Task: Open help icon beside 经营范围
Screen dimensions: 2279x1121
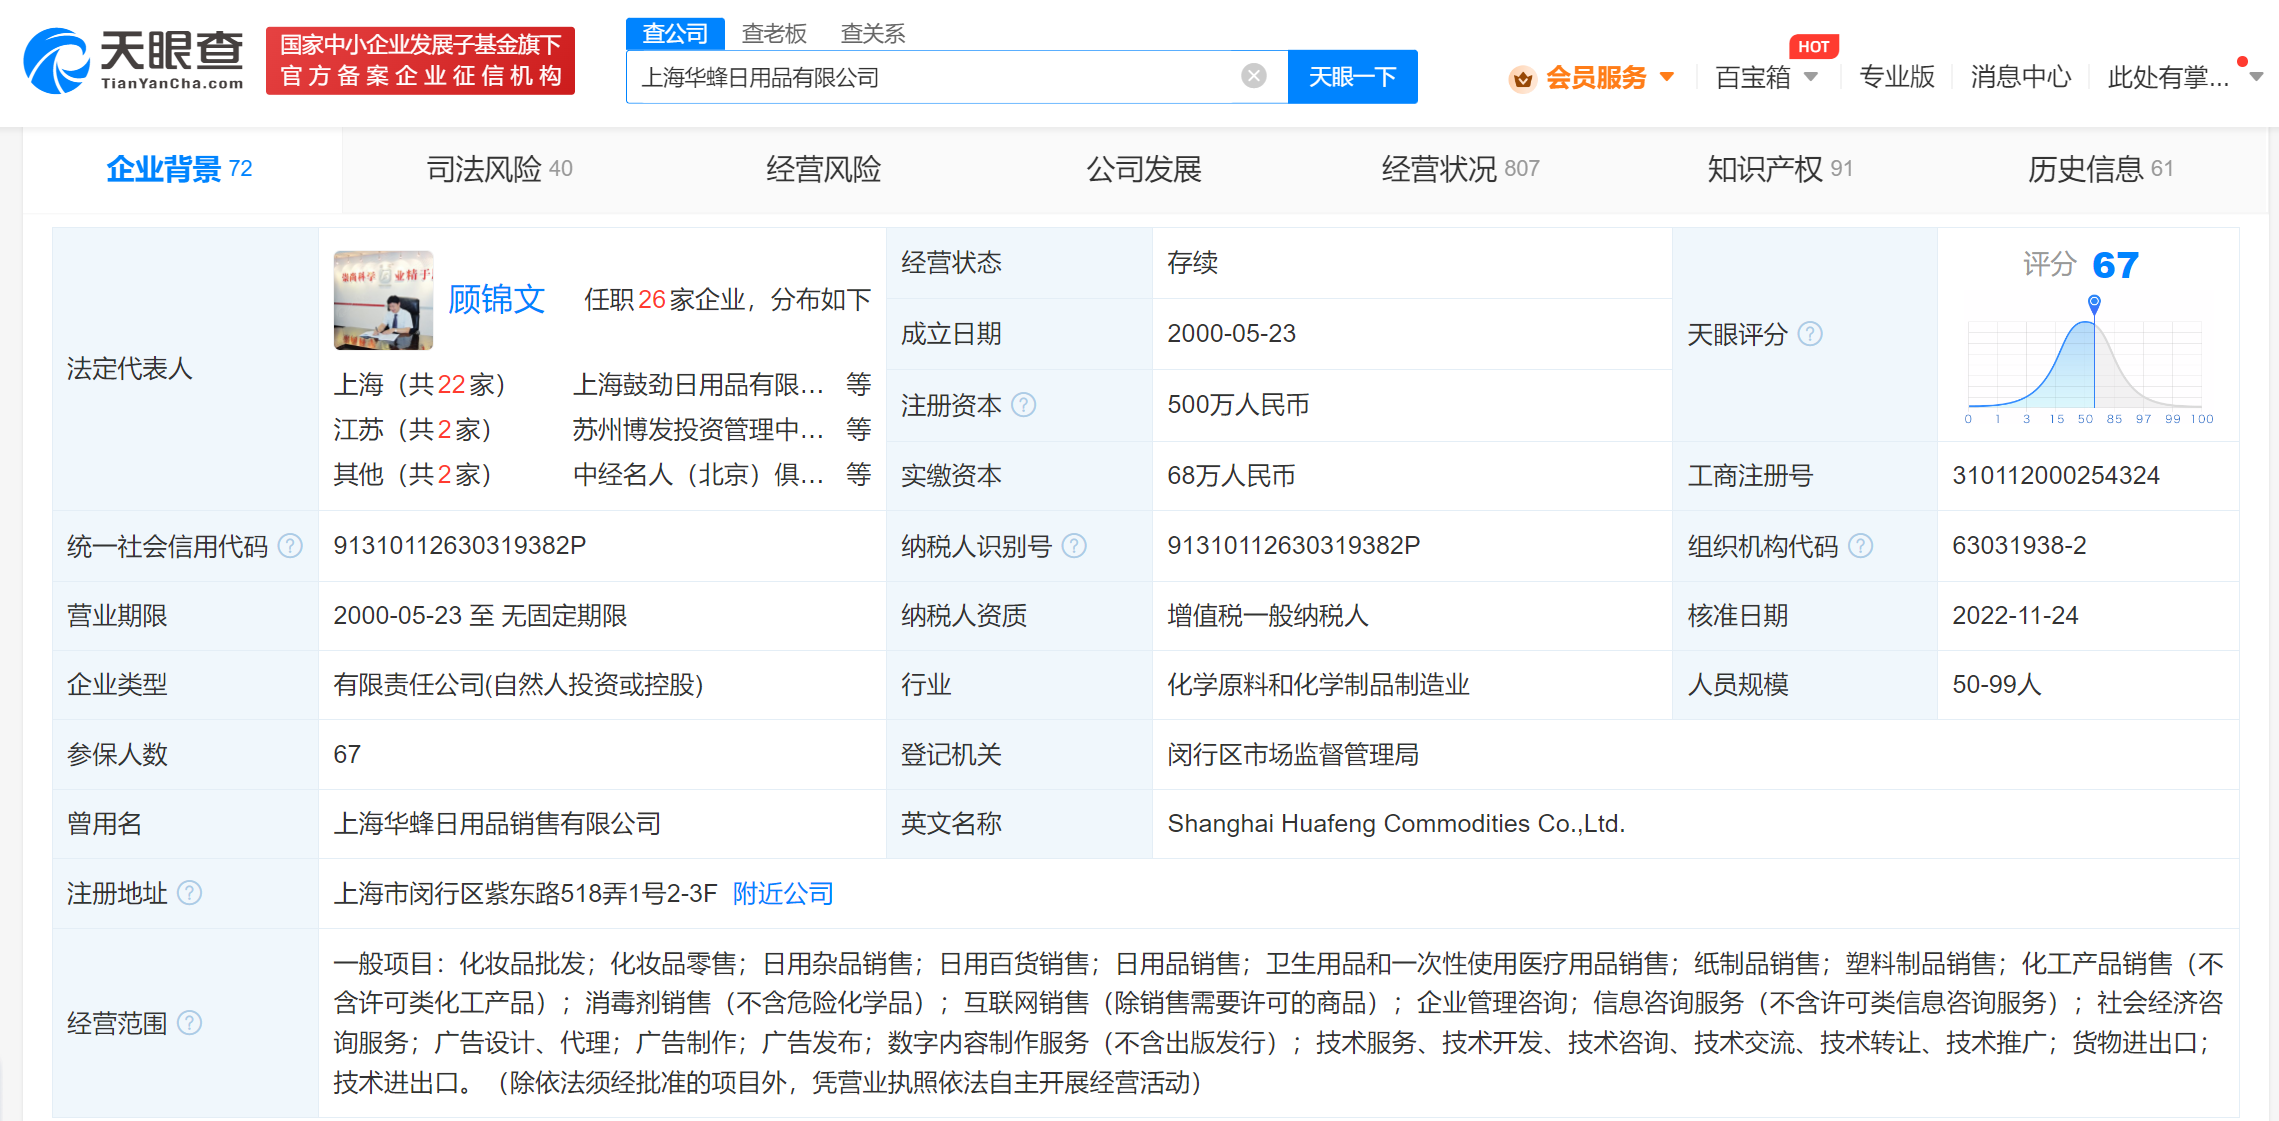Action: coord(189,1023)
